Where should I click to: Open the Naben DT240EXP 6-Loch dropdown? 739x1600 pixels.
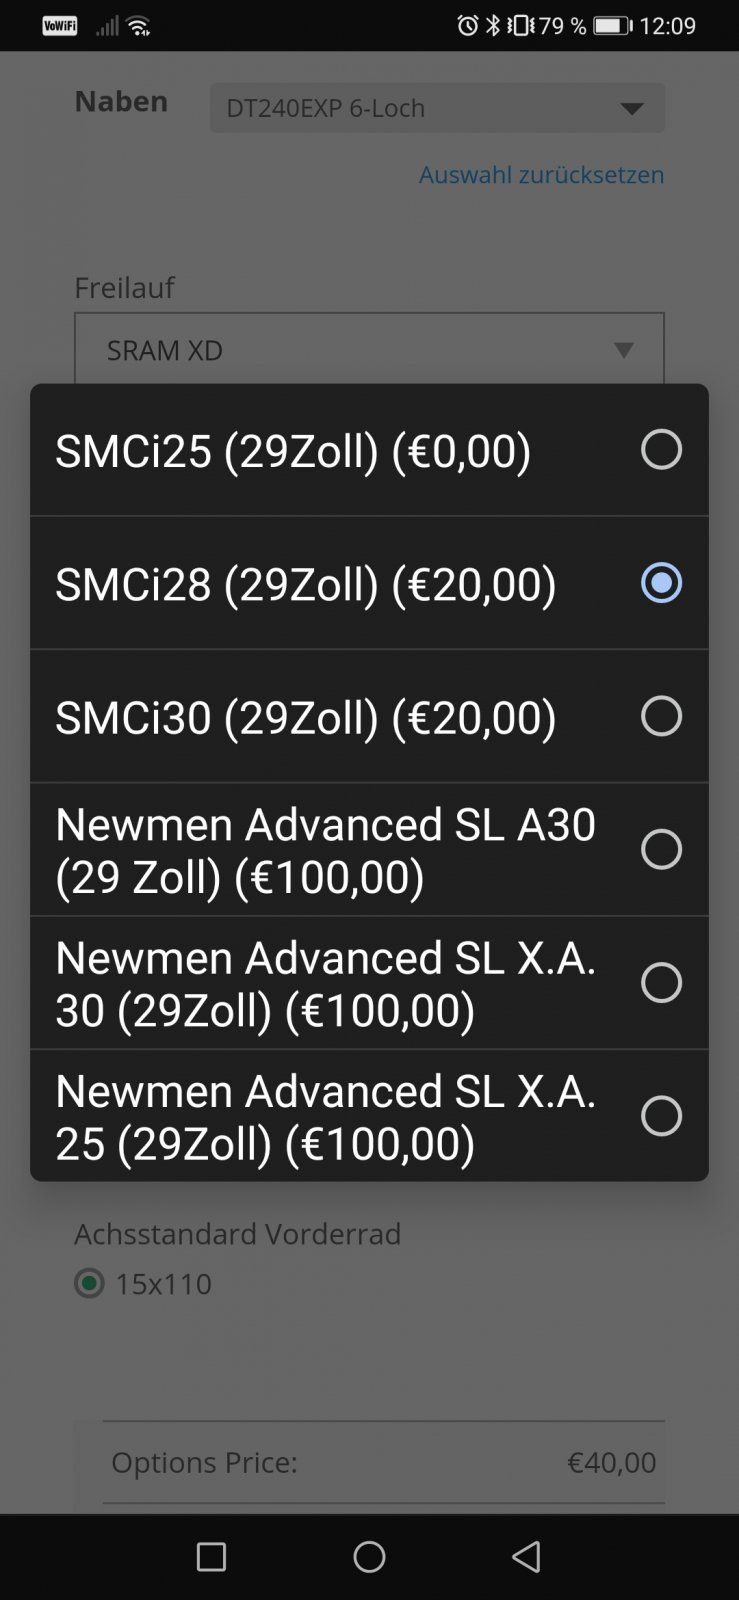[436, 108]
